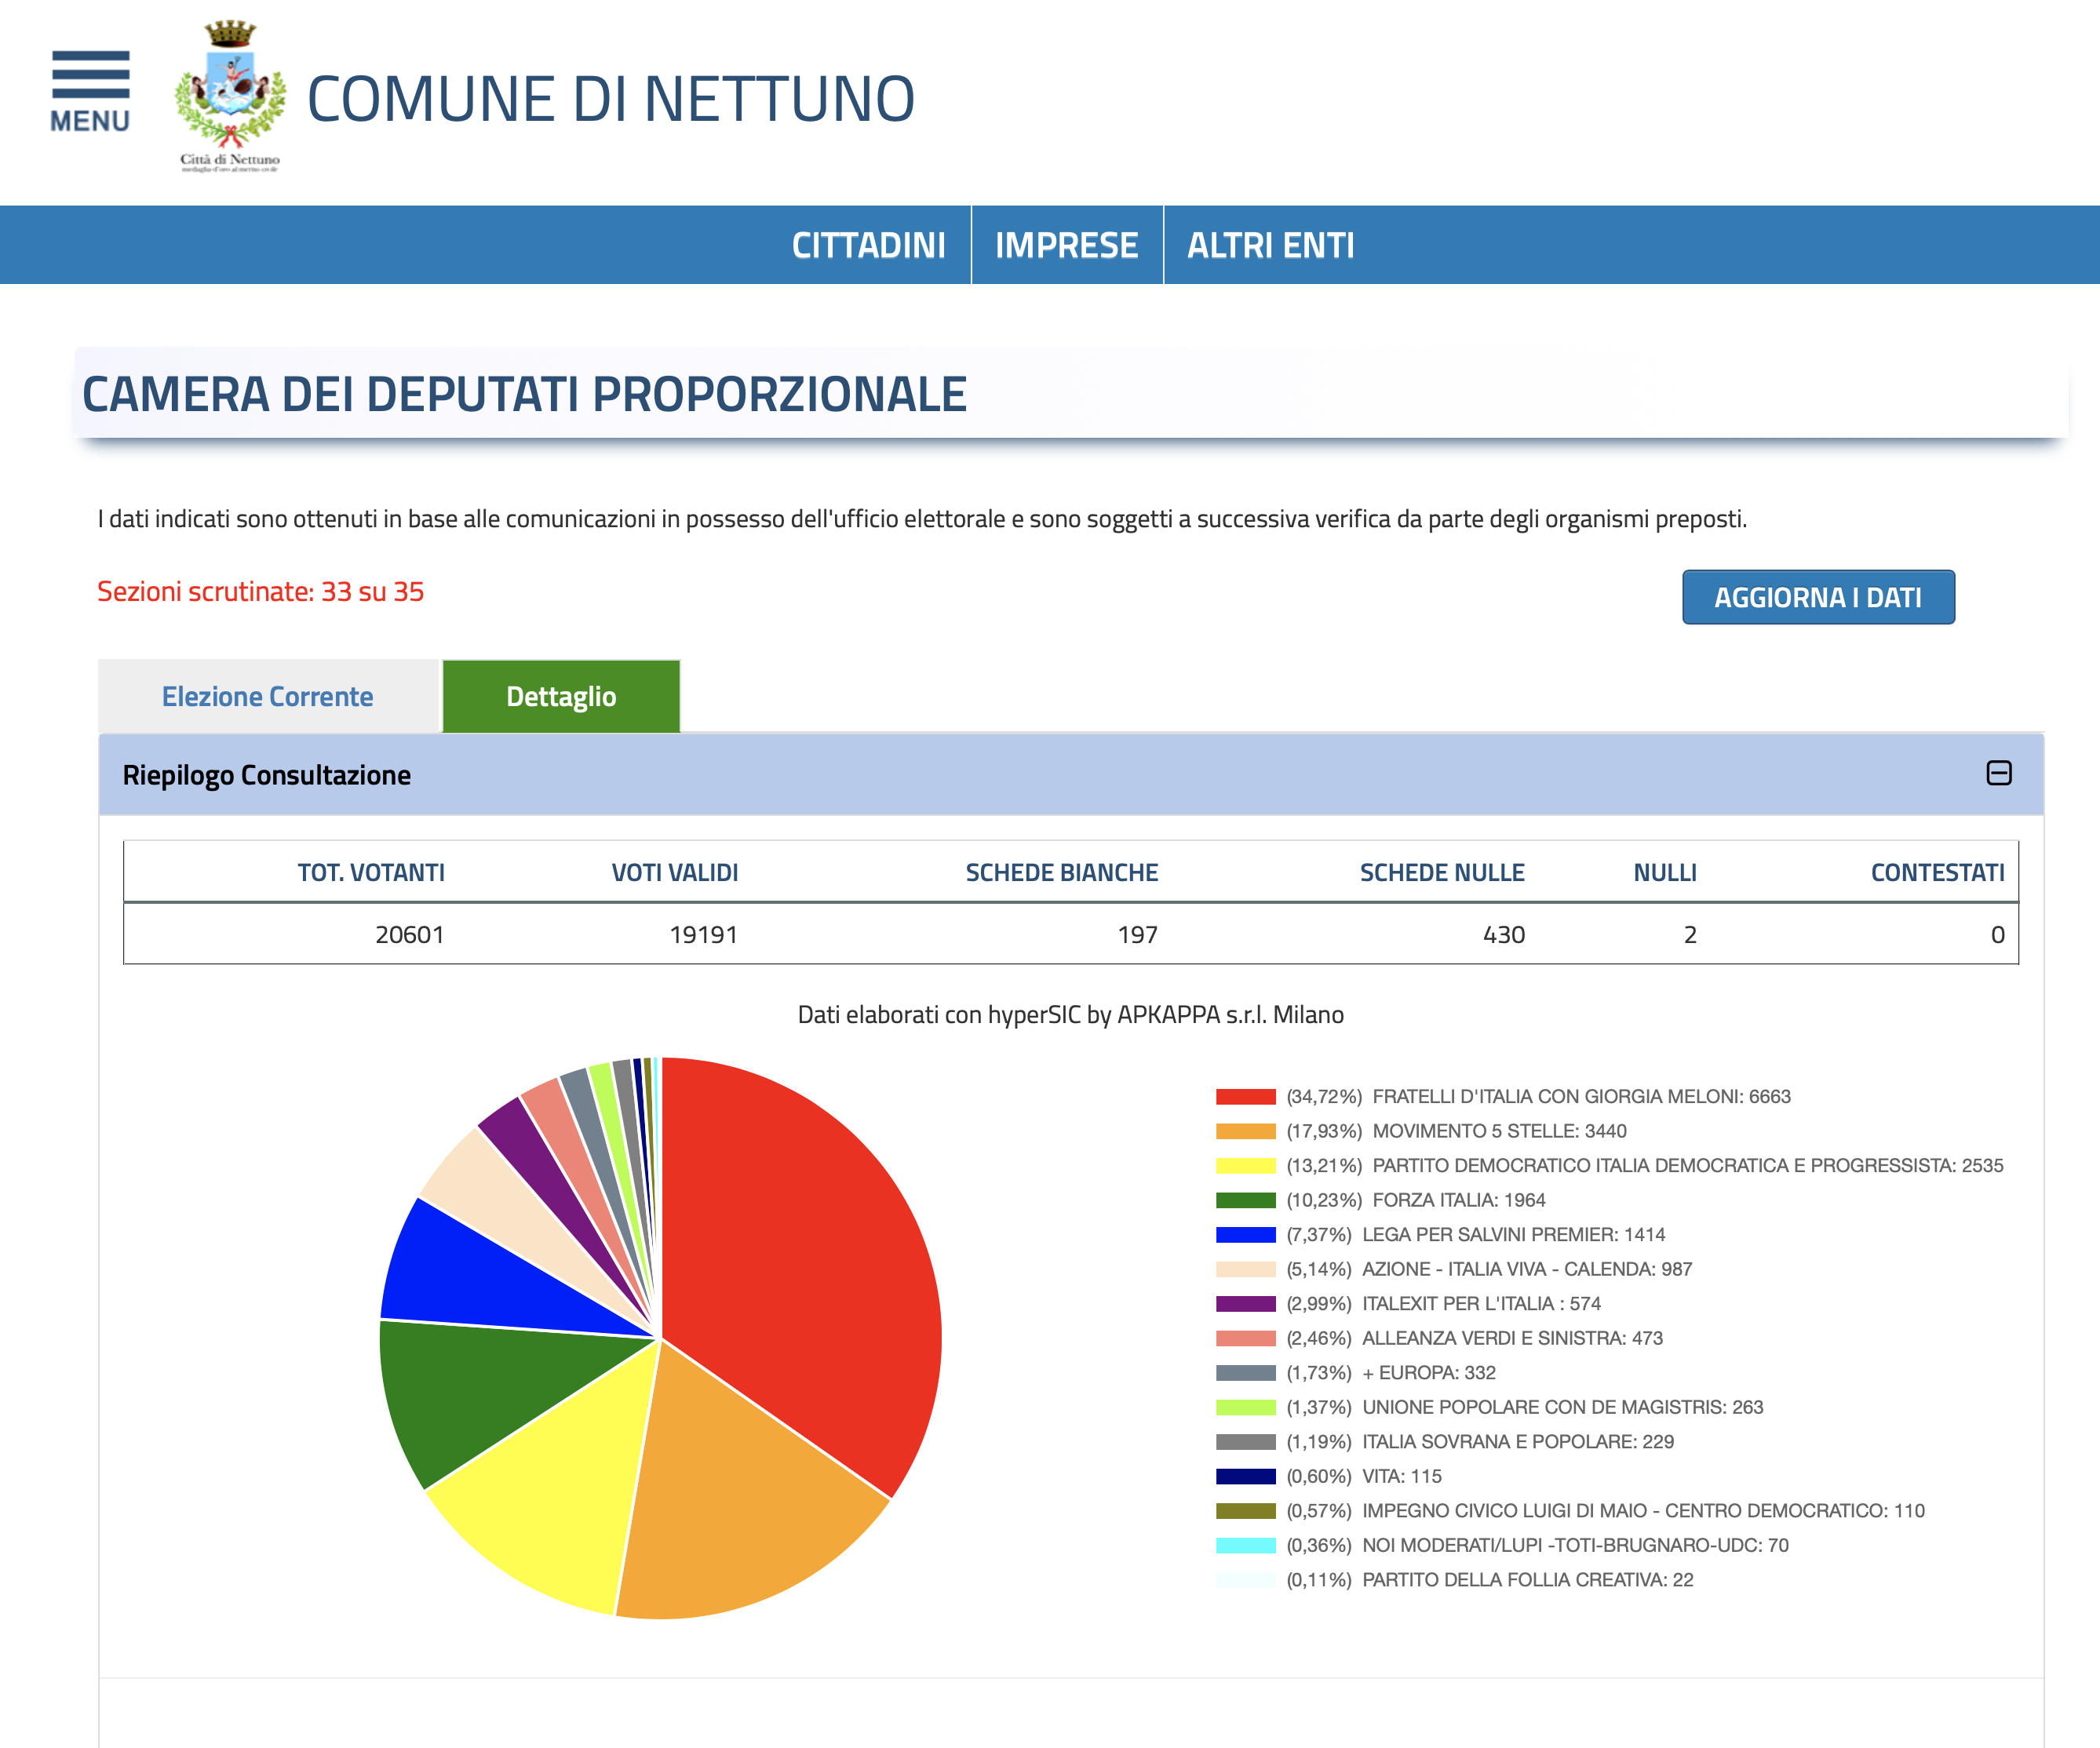Click the blank ballots value 197
The width and height of the screenshot is (2100, 1748).
point(1137,934)
